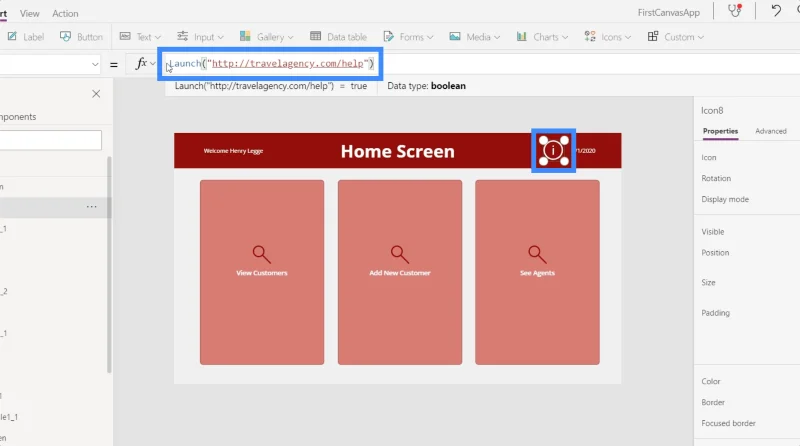Image resolution: width=800 pixels, height=446 pixels.
Task: Click the Home Screen title label
Action: click(x=397, y=151)
